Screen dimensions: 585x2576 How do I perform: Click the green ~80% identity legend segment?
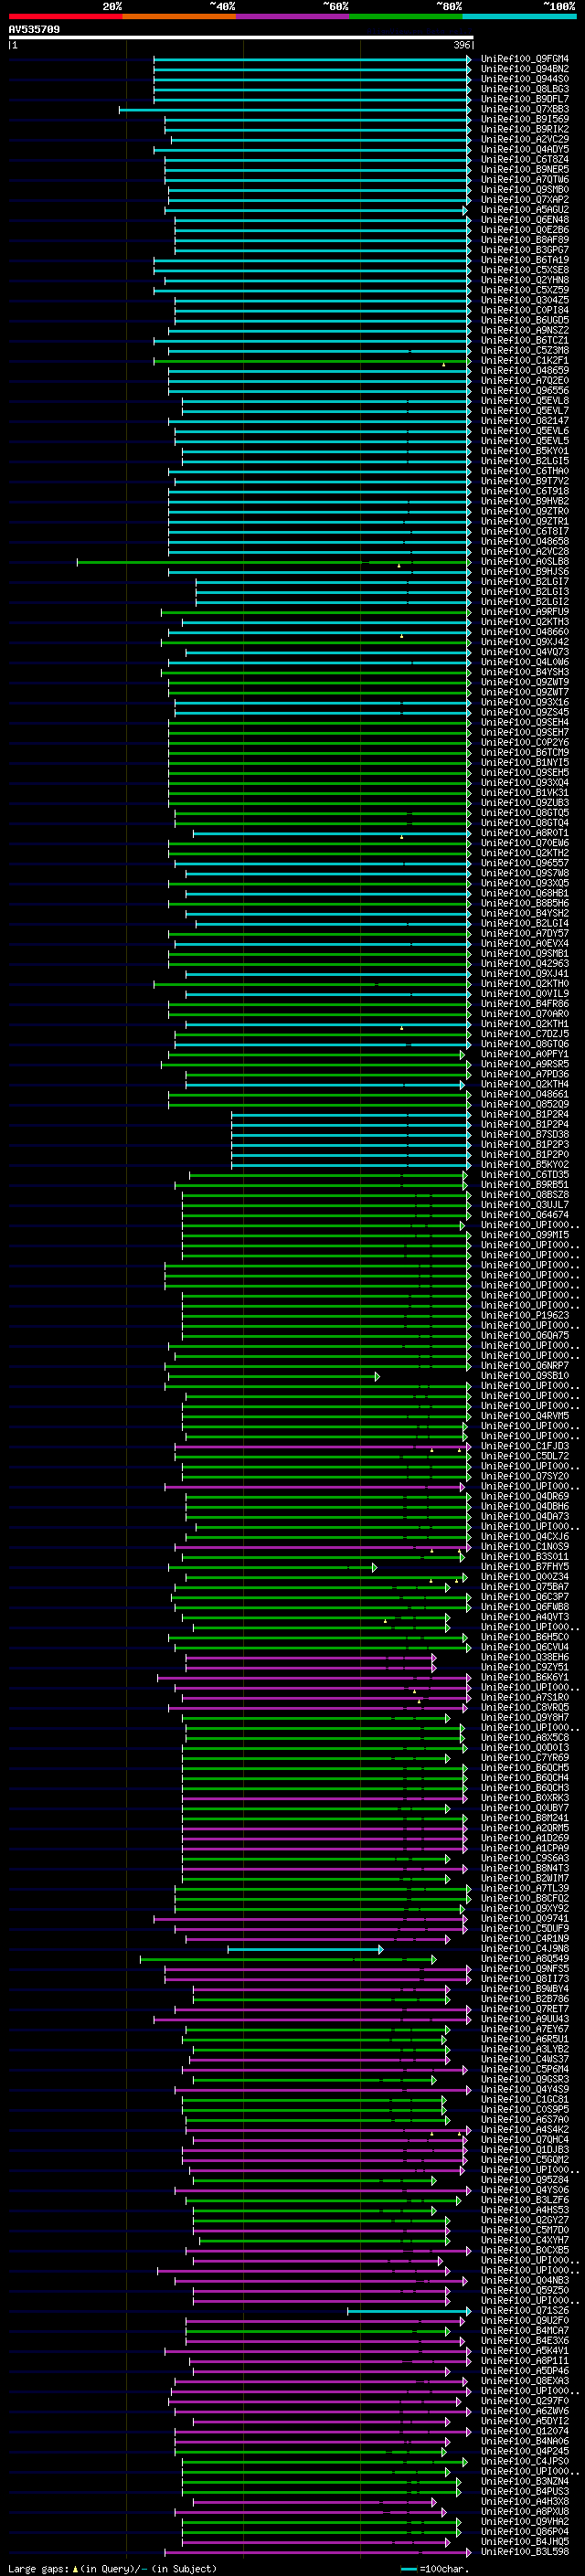coord(406,16)
